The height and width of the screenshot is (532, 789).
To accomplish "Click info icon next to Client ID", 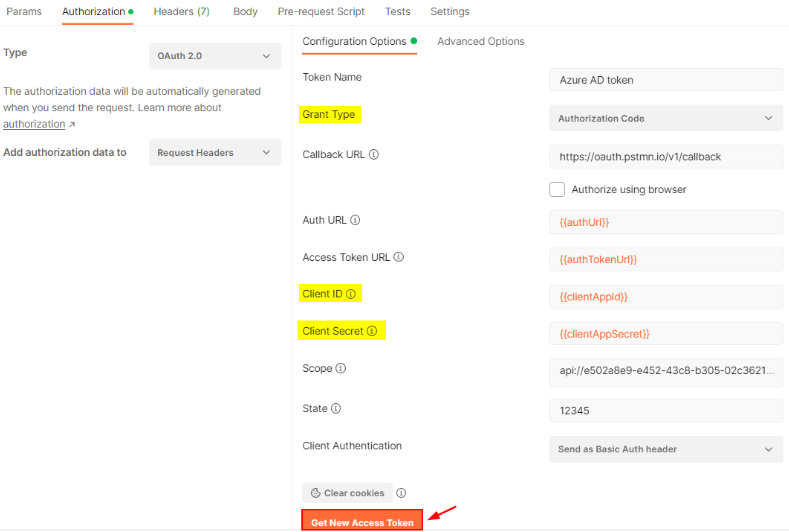I will tap(351, 294).
